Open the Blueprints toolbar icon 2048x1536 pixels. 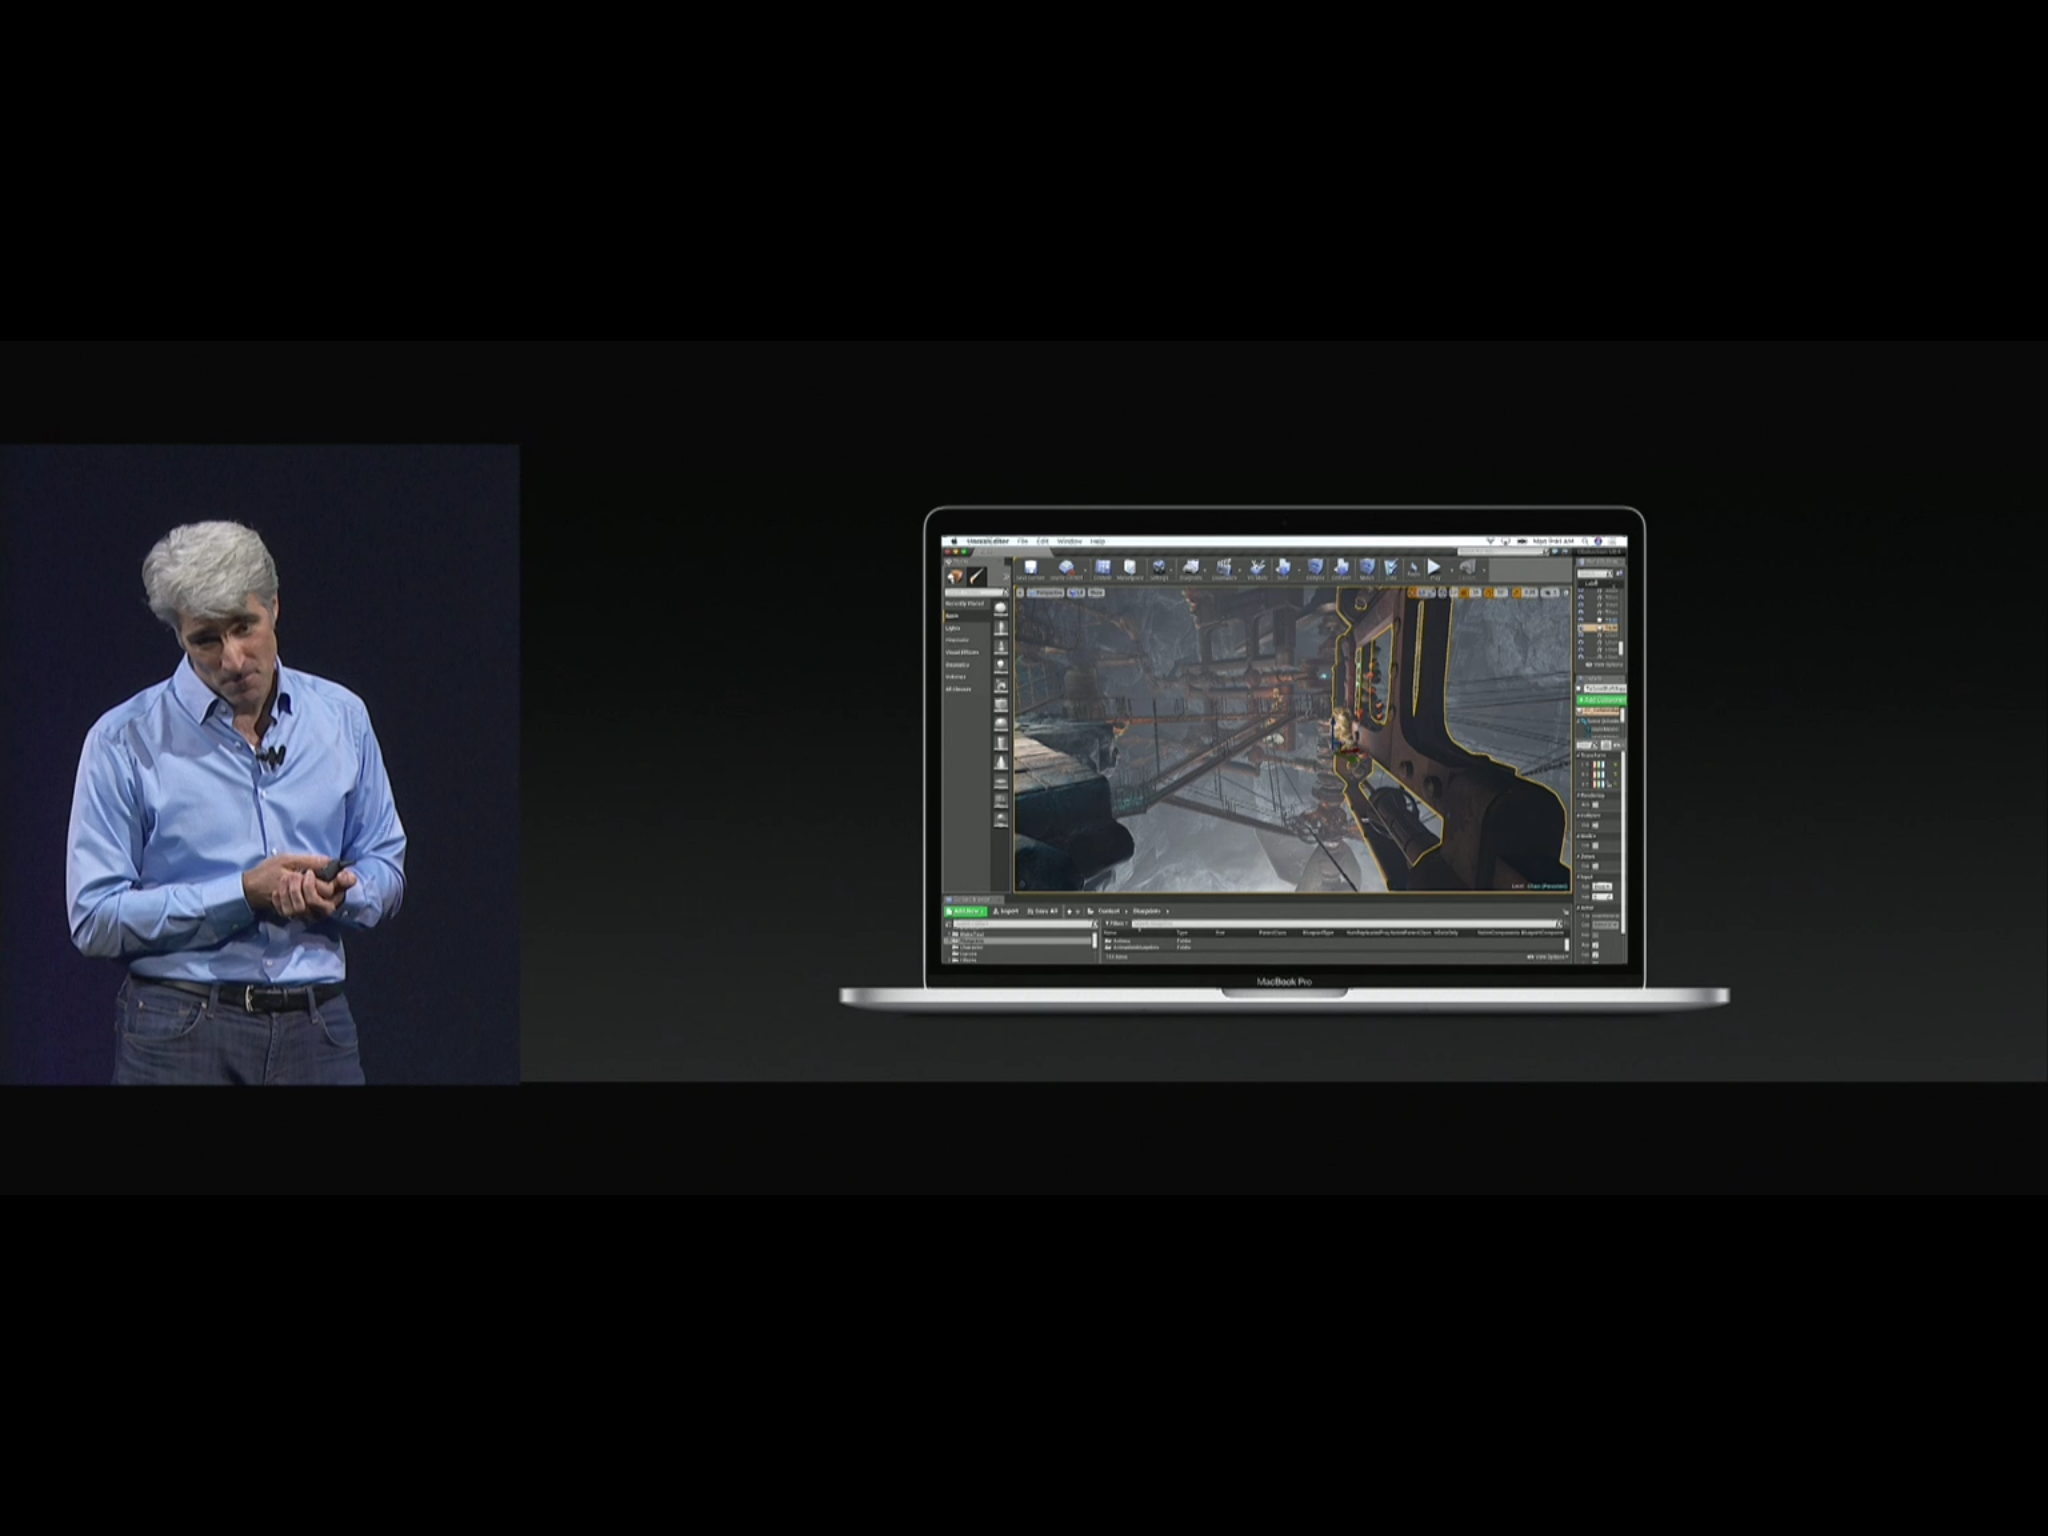click(1191, 569)
